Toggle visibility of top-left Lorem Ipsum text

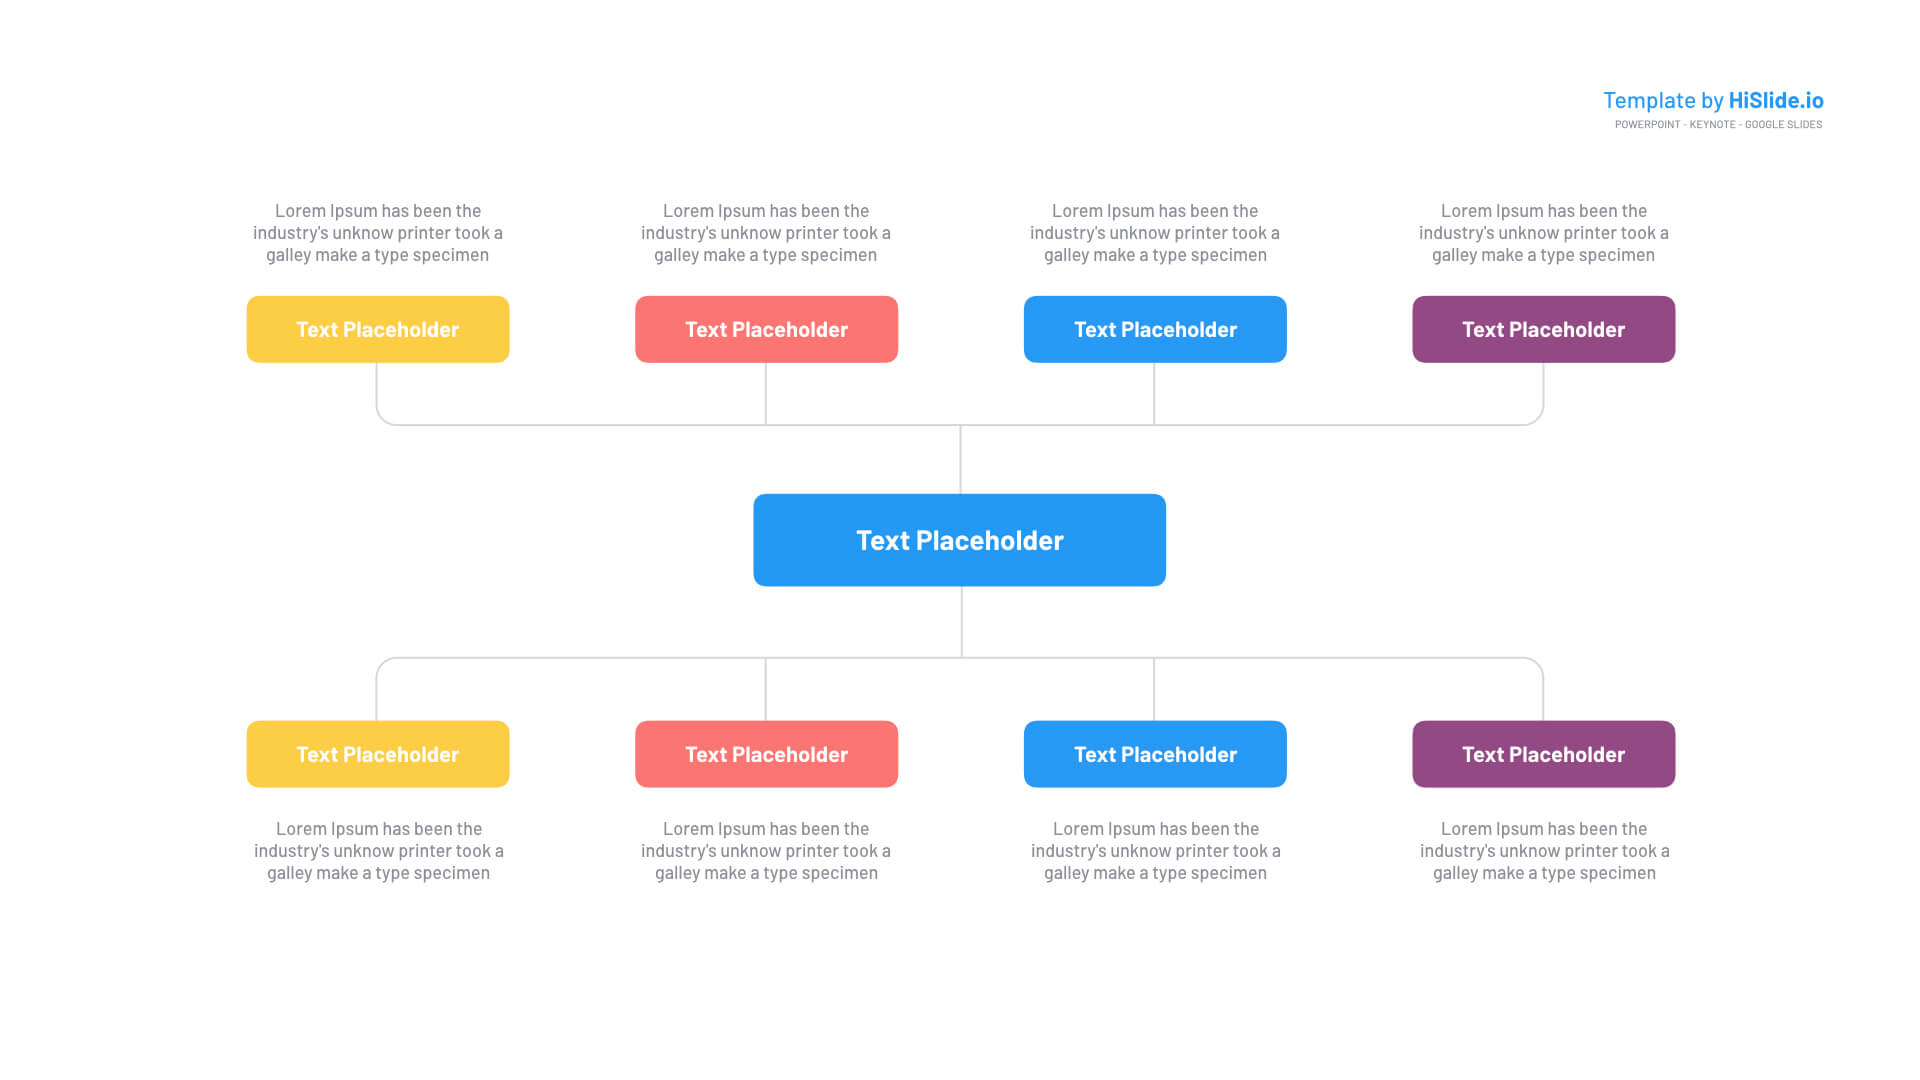377,232
